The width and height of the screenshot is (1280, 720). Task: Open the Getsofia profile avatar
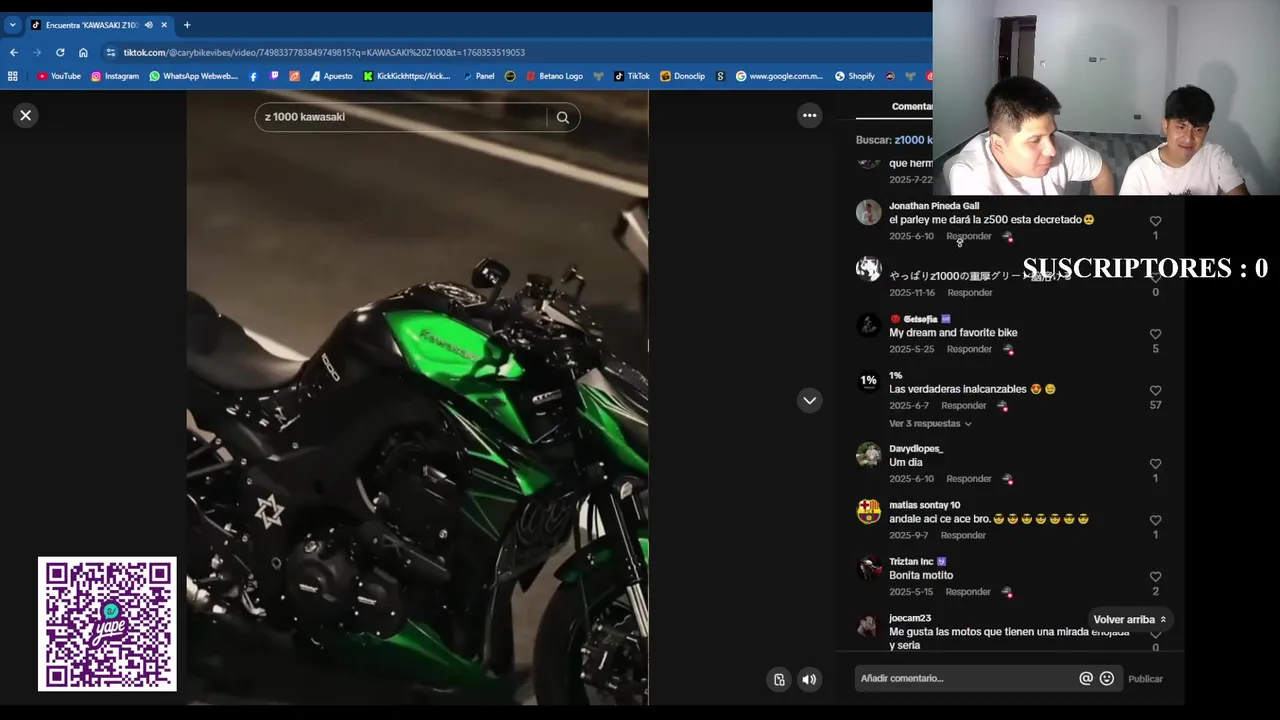868,325
